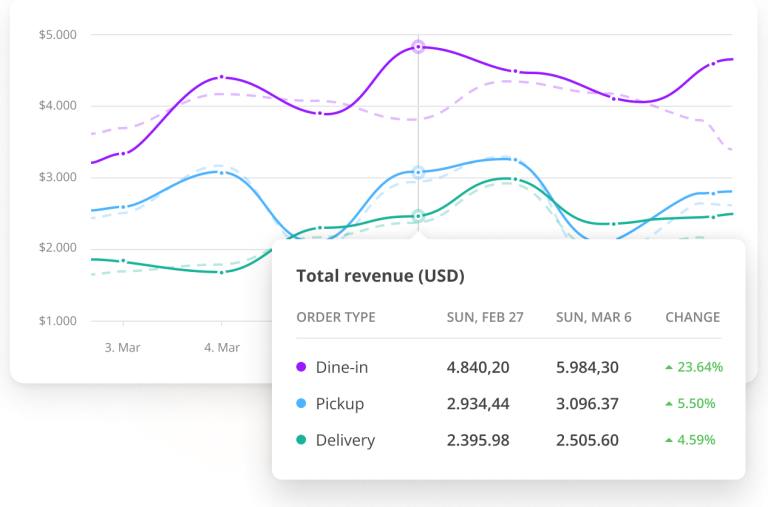
Task: Click the ORDER TYPE column header
Action: click(336, 317)
